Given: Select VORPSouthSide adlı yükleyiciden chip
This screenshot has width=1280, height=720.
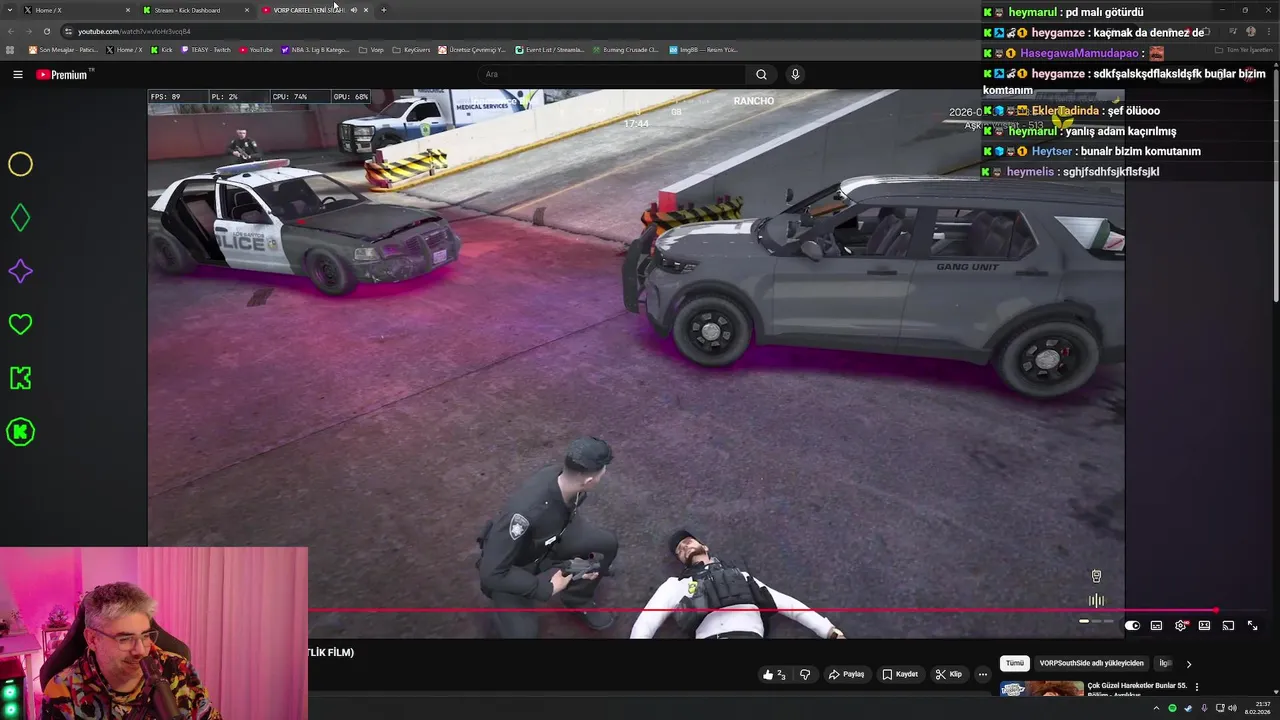Looking at the screenshot, I should [x=1091, y=663].
